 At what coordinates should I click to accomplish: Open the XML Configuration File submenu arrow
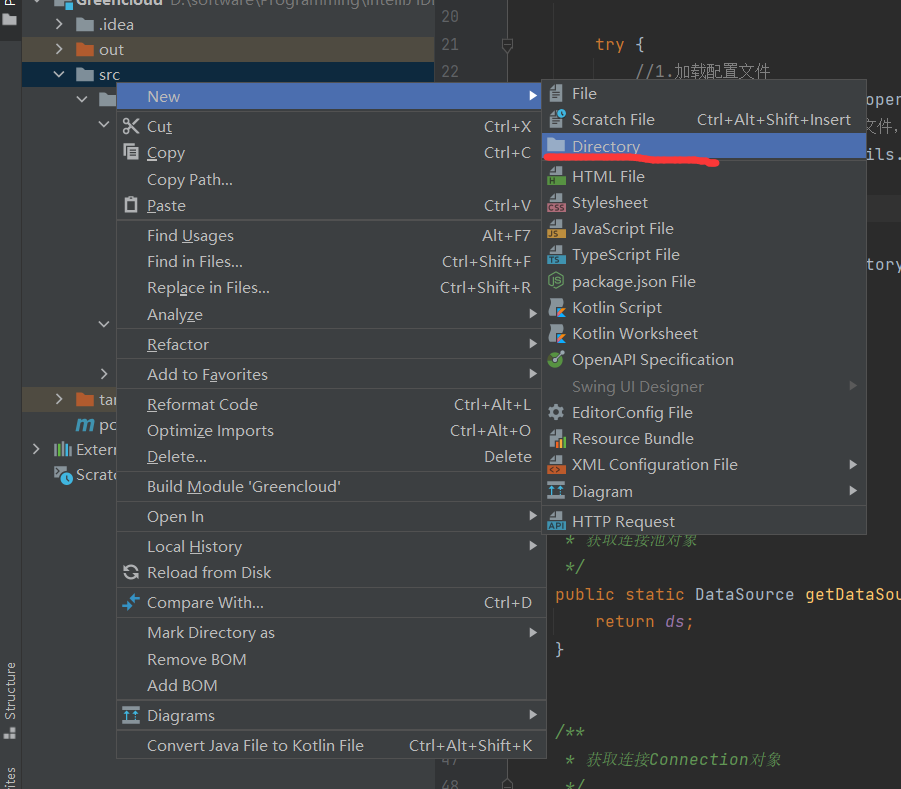click(x=853, y=464)
